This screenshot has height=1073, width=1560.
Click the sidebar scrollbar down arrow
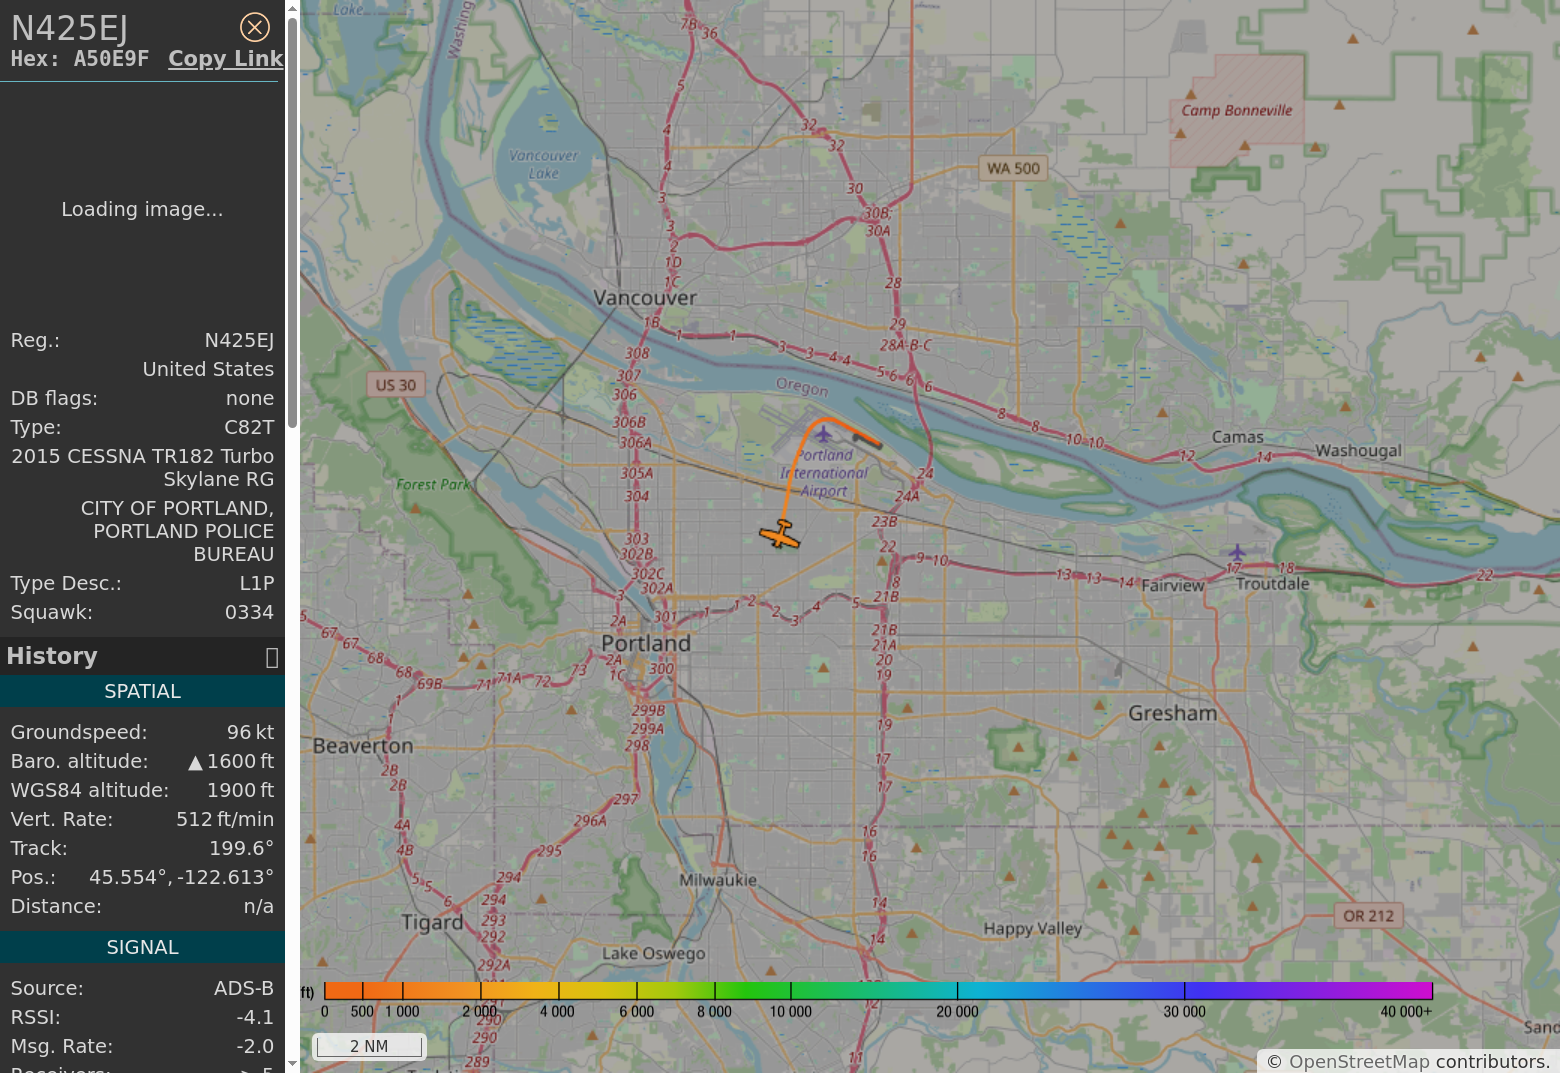[292, 1064]
